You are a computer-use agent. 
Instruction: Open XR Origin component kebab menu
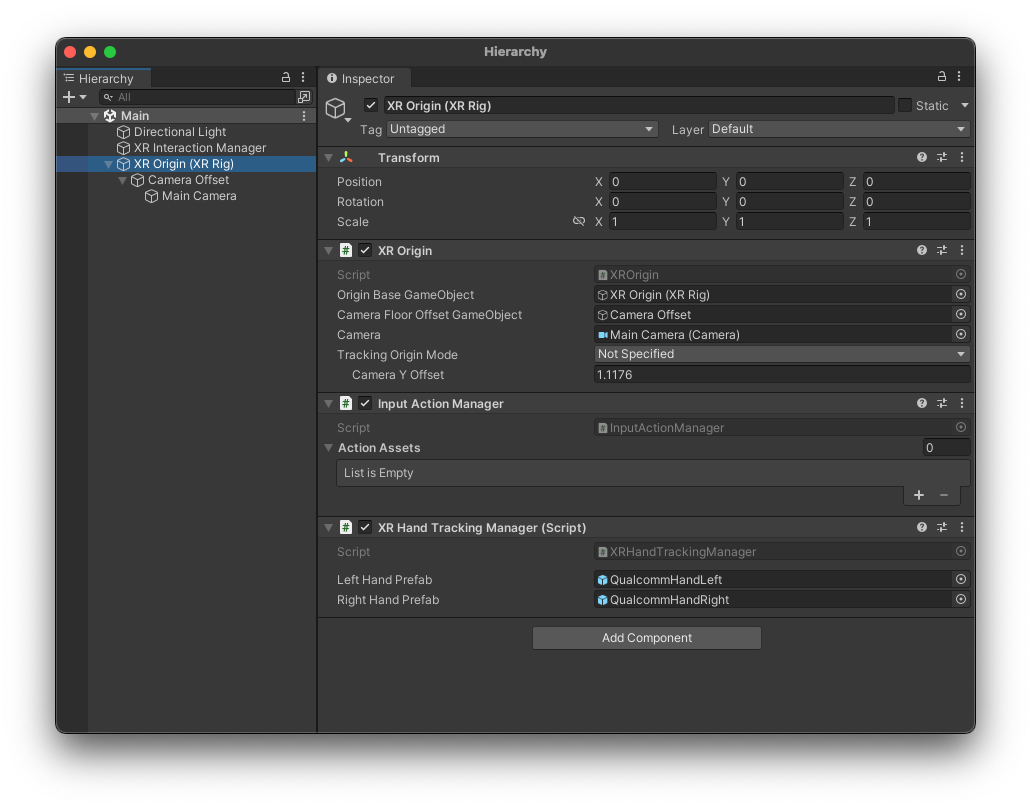pyautogui.click(x=962, y=250)
